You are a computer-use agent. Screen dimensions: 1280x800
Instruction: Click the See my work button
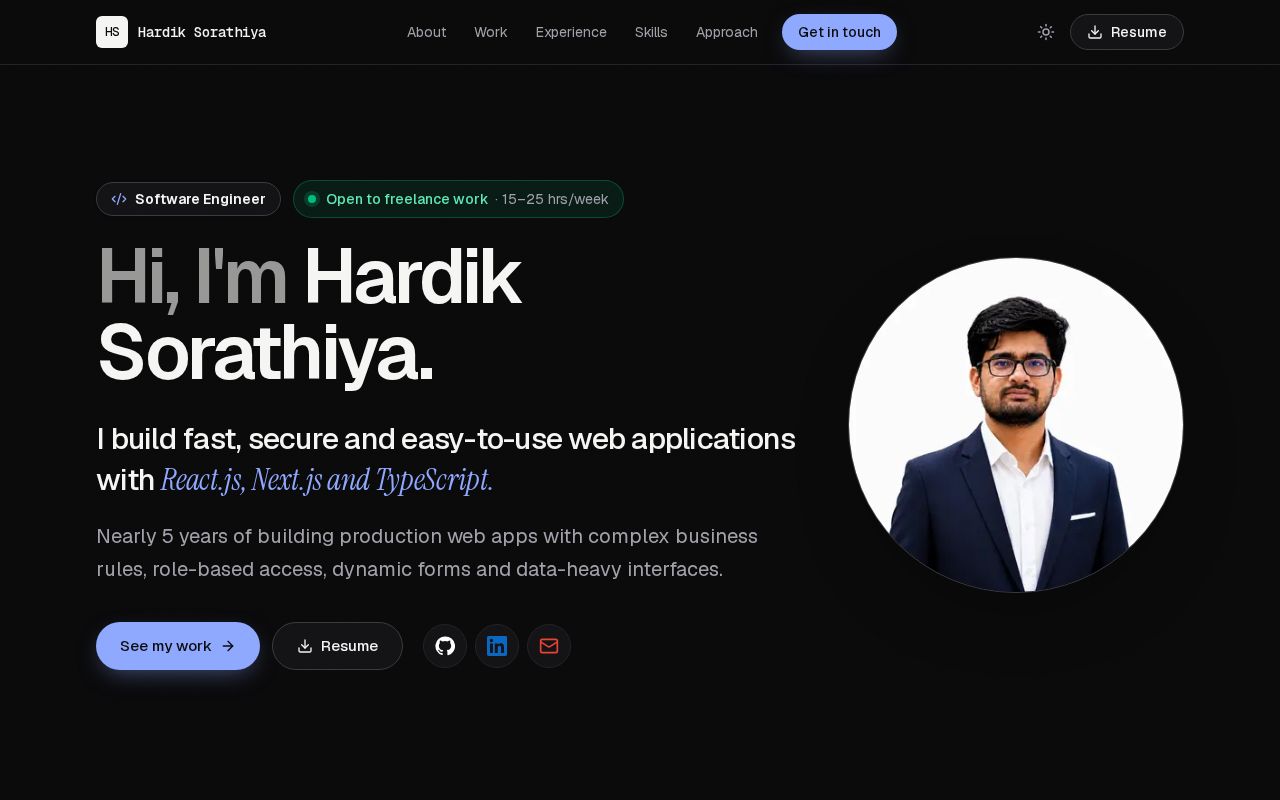(178, 646)
